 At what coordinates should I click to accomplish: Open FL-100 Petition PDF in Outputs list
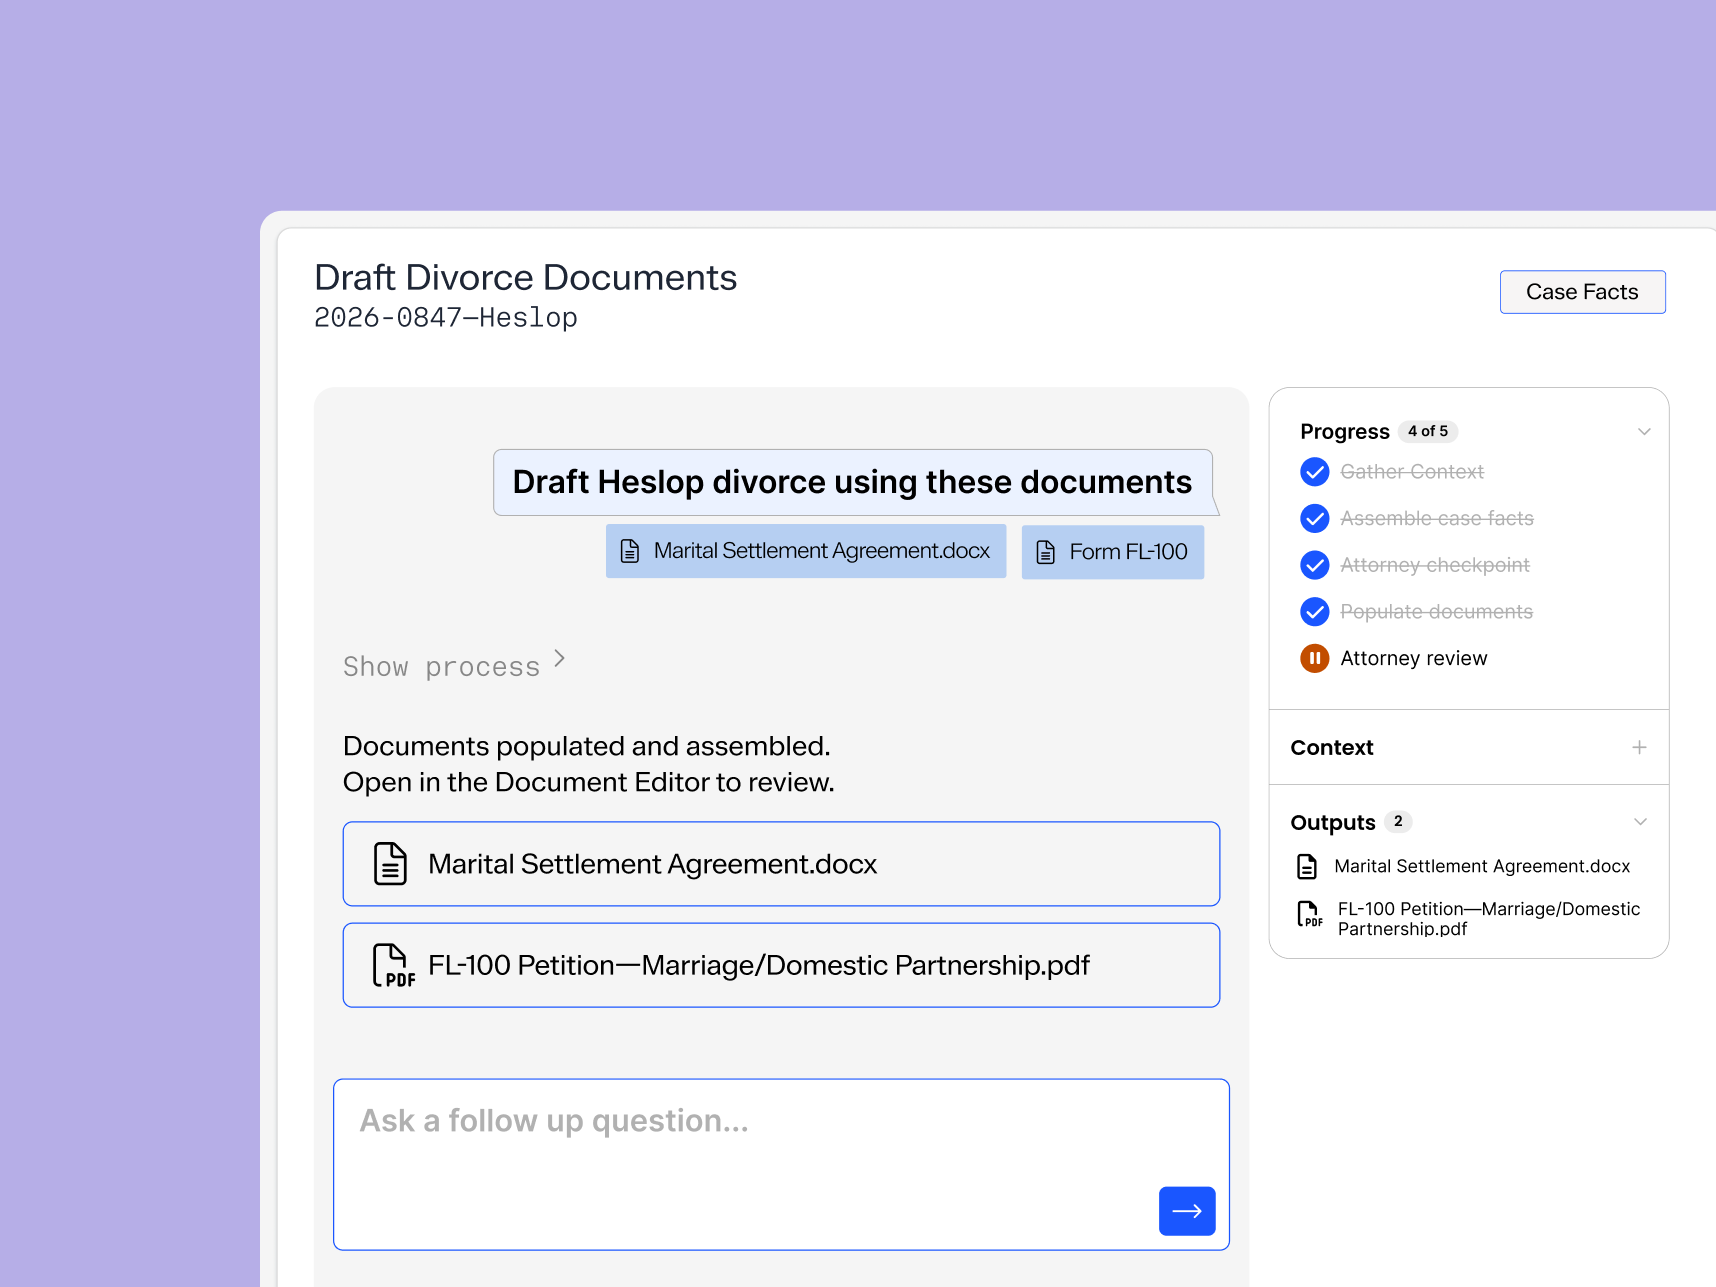1489,918
